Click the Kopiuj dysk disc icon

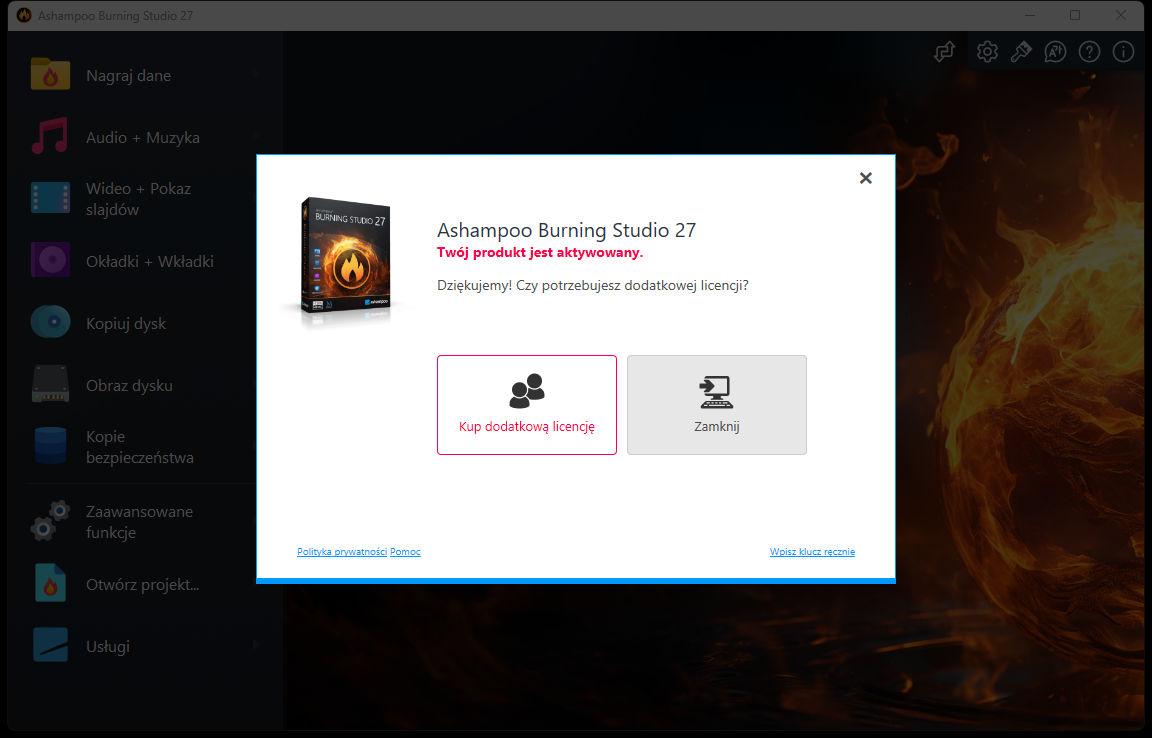[x=50, y=323]
